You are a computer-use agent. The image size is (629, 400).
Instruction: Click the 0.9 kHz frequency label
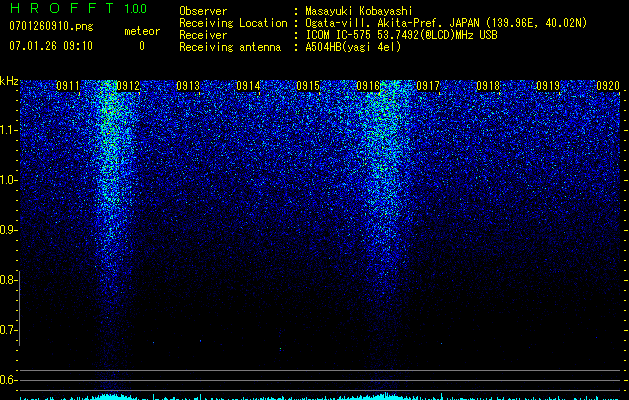8,230
